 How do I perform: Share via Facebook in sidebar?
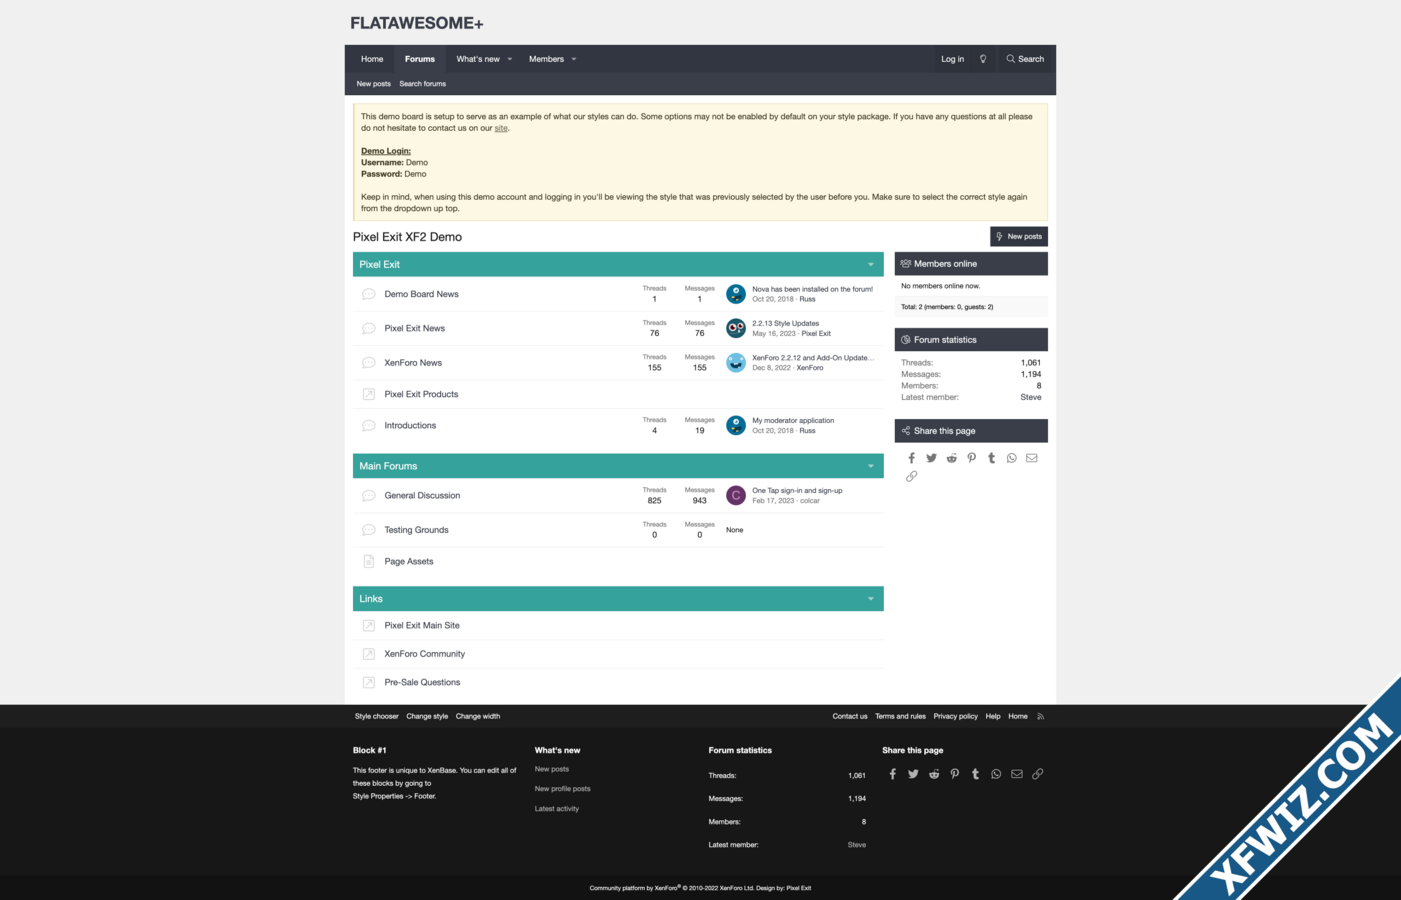911,458
